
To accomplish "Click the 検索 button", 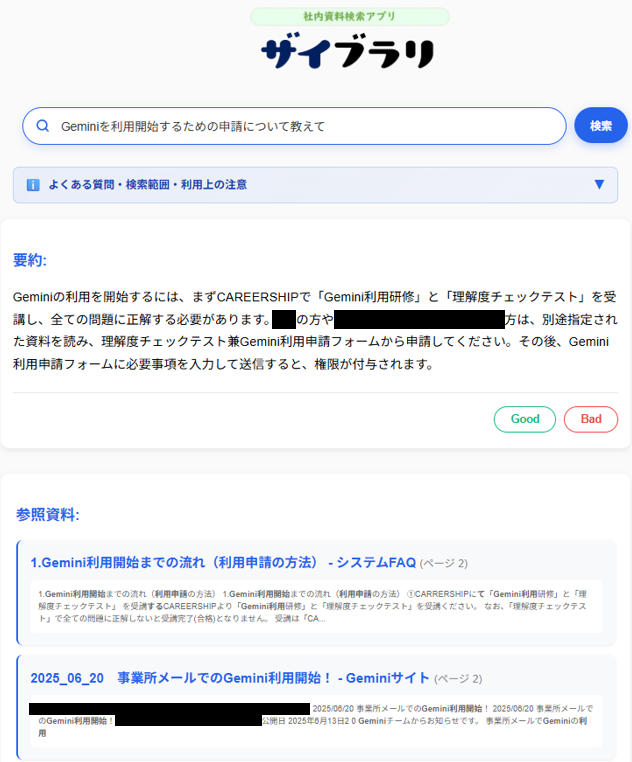I will (x=601, y=126).
